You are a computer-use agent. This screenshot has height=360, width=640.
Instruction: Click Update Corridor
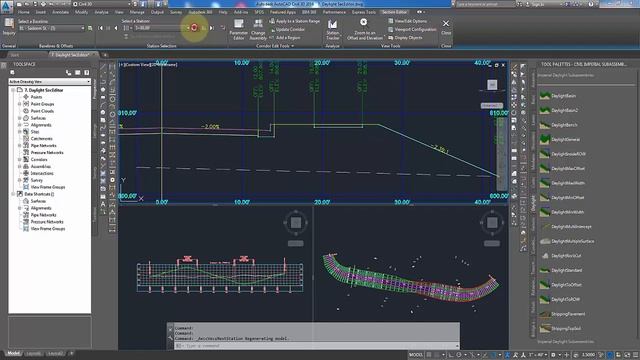pyautogui.click(x=287, y=29)
